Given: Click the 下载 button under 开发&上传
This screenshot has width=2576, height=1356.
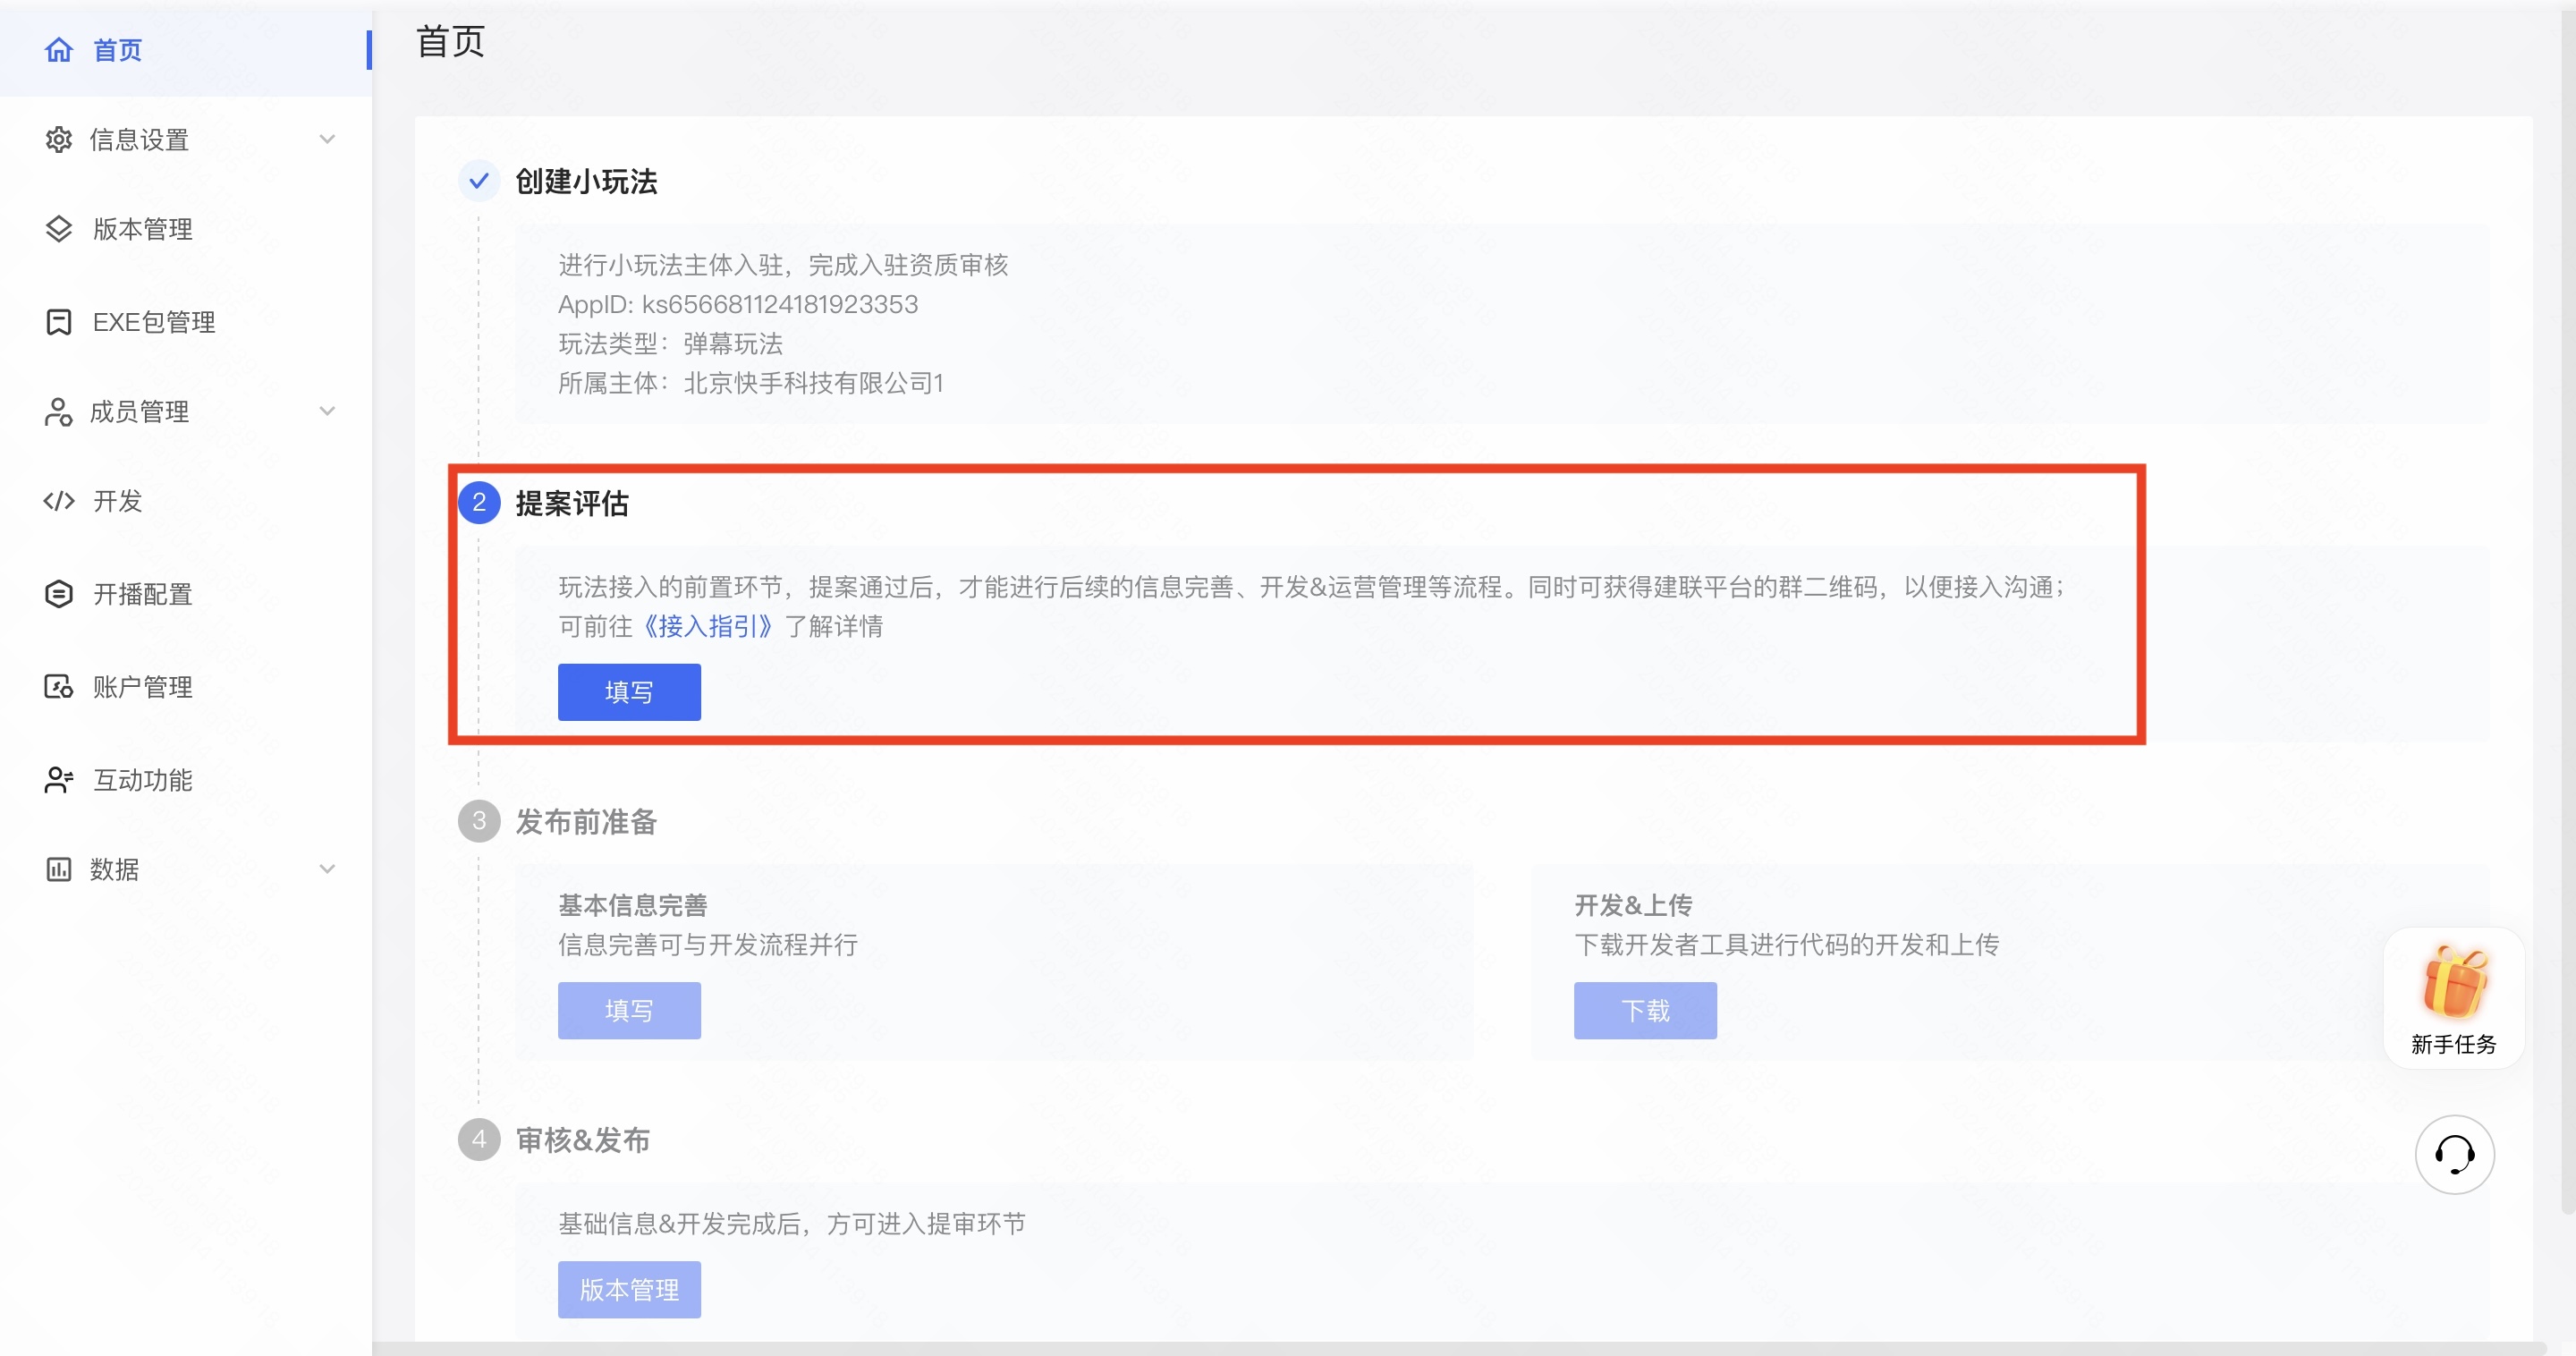Looking at the screenshot, I should (1645, 1011).
